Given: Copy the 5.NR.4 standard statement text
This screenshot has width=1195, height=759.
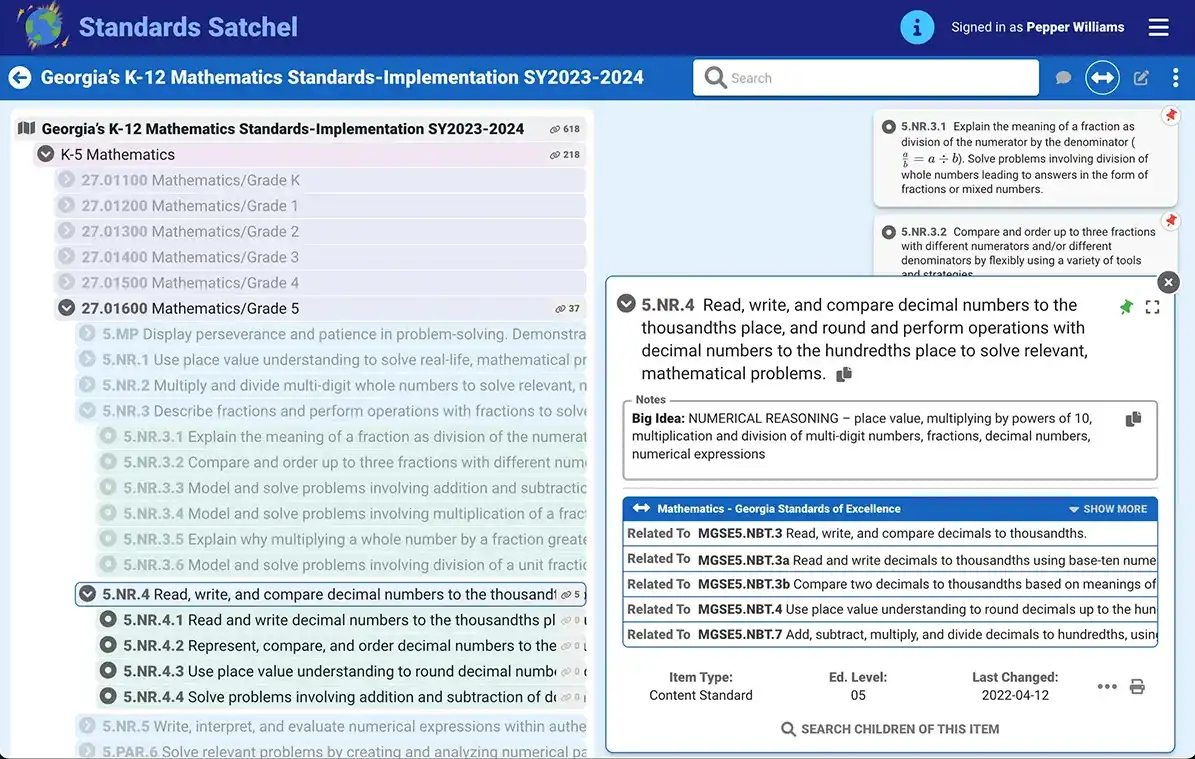Looking at the screenshot, I should click(x=844, y=374).
